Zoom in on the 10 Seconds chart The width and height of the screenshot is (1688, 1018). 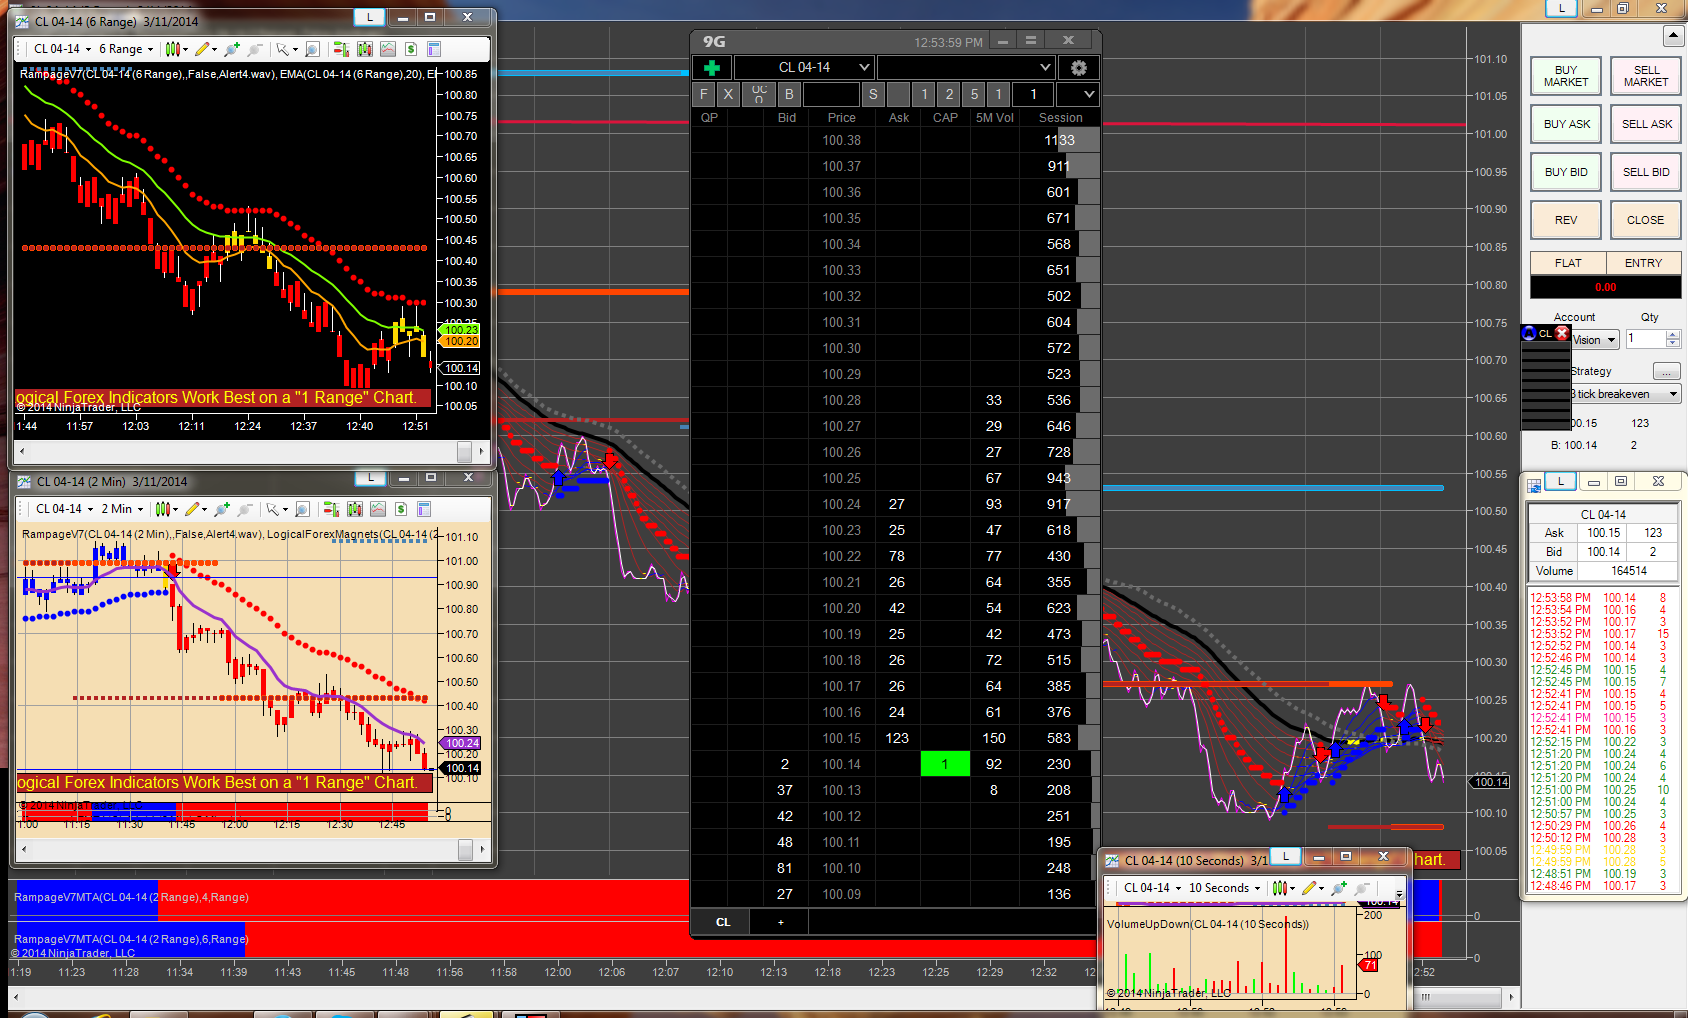(1338, 888)
